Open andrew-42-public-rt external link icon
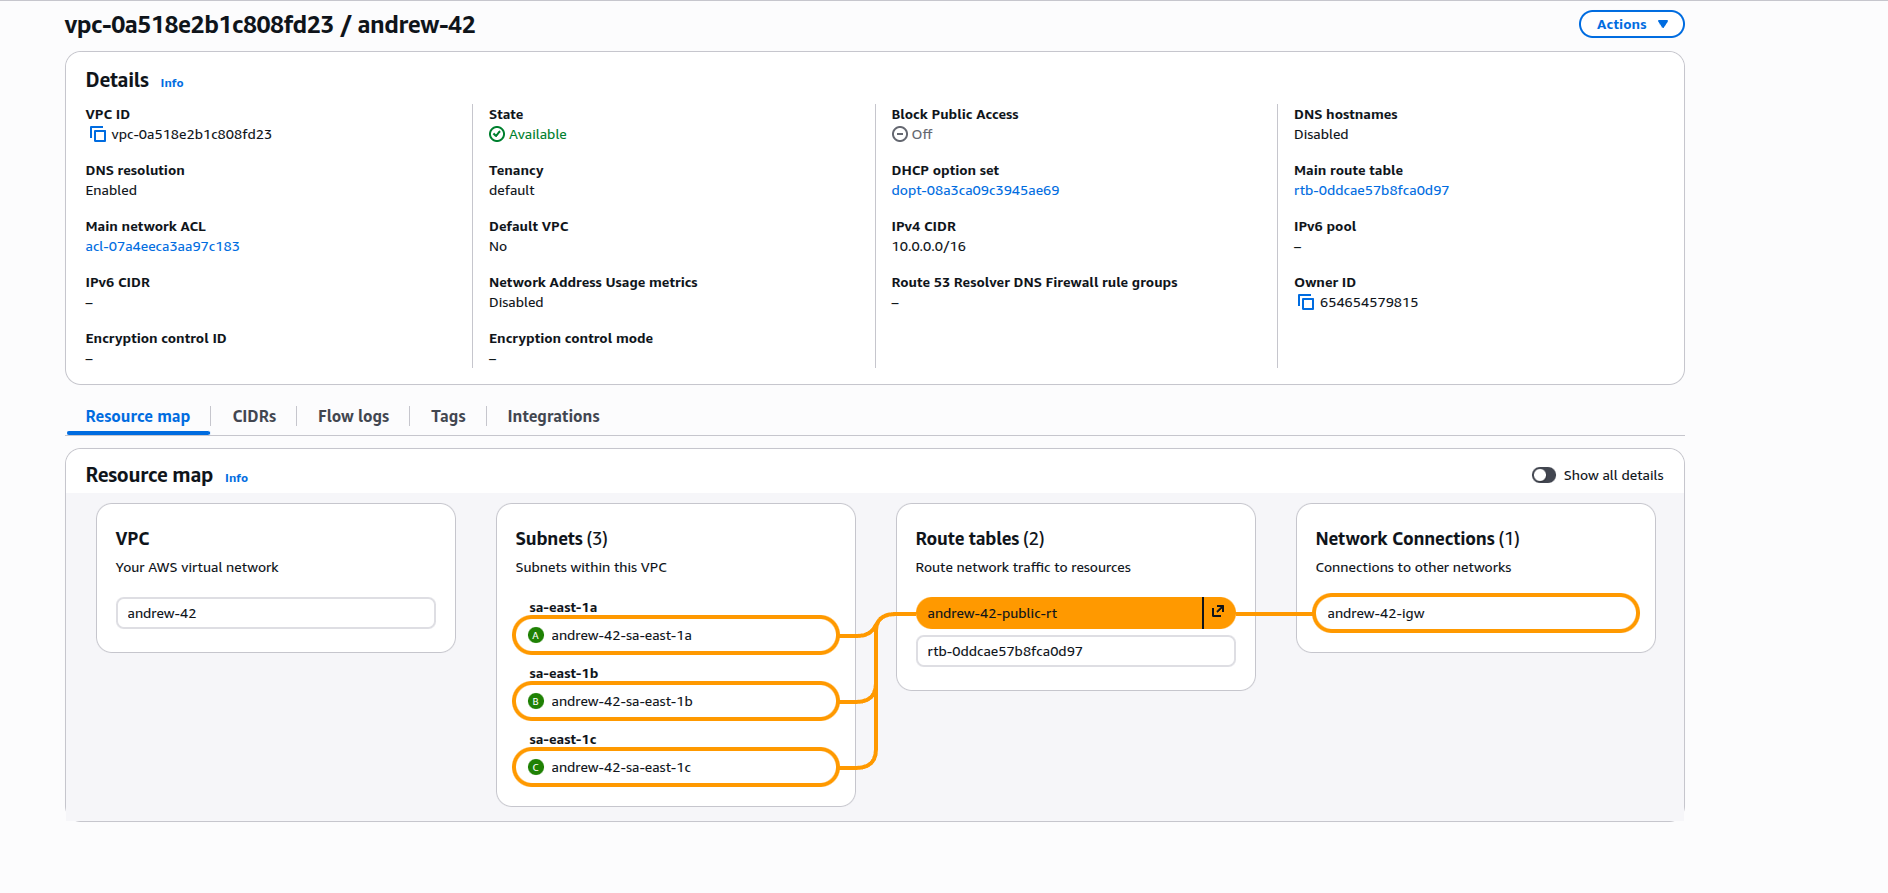Screen dimensions: 1888x893 (1218, 612)
